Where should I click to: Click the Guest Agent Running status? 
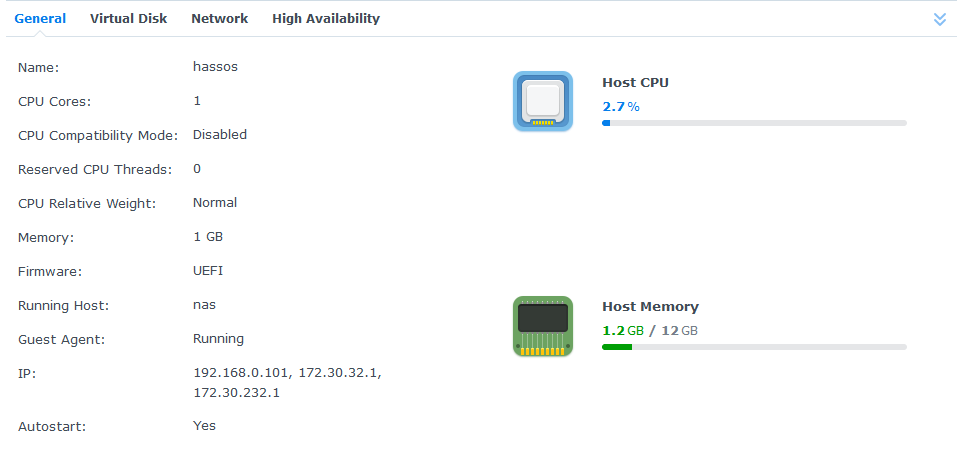click(218, 338)
